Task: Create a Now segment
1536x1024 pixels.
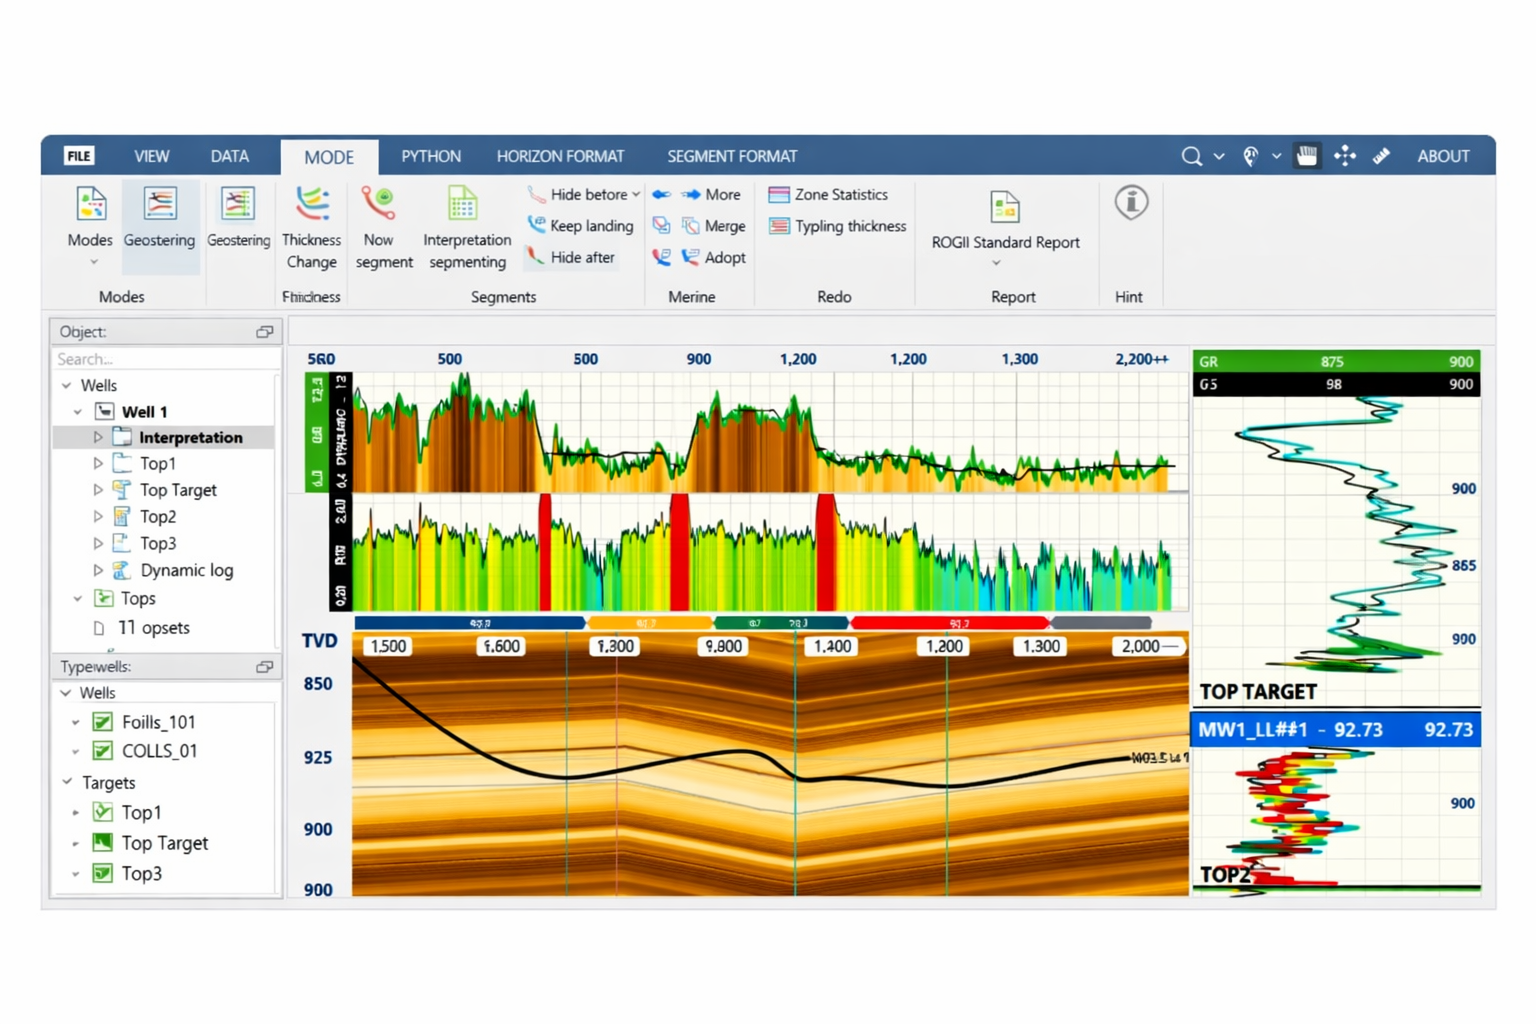Action: pyautogui.click(x=383, y=228)
